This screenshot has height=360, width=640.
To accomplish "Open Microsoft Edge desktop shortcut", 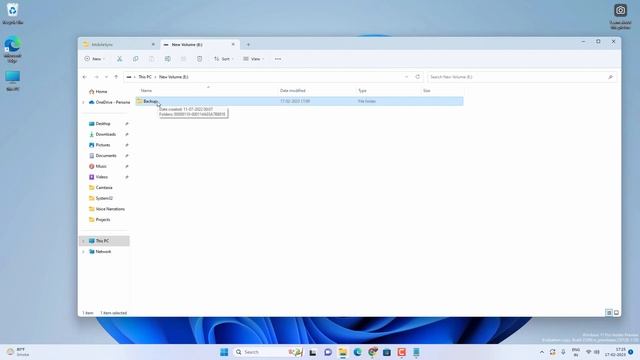I will 13,49.
